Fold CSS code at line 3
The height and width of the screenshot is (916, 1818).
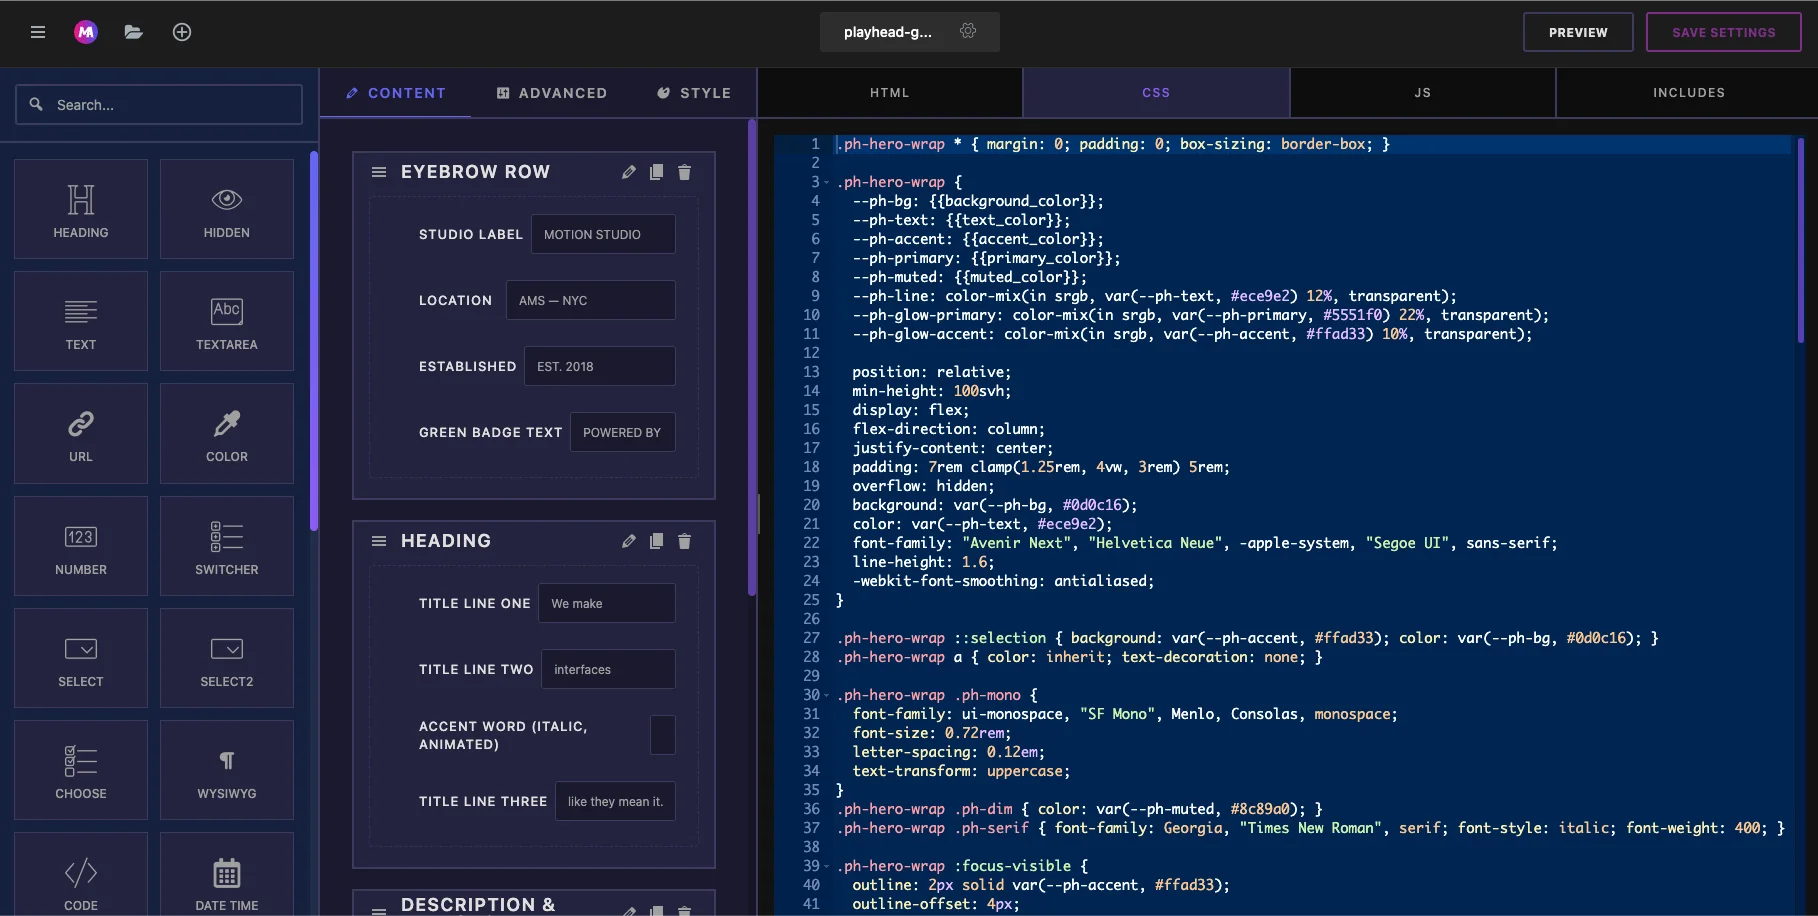pos(827,182)
